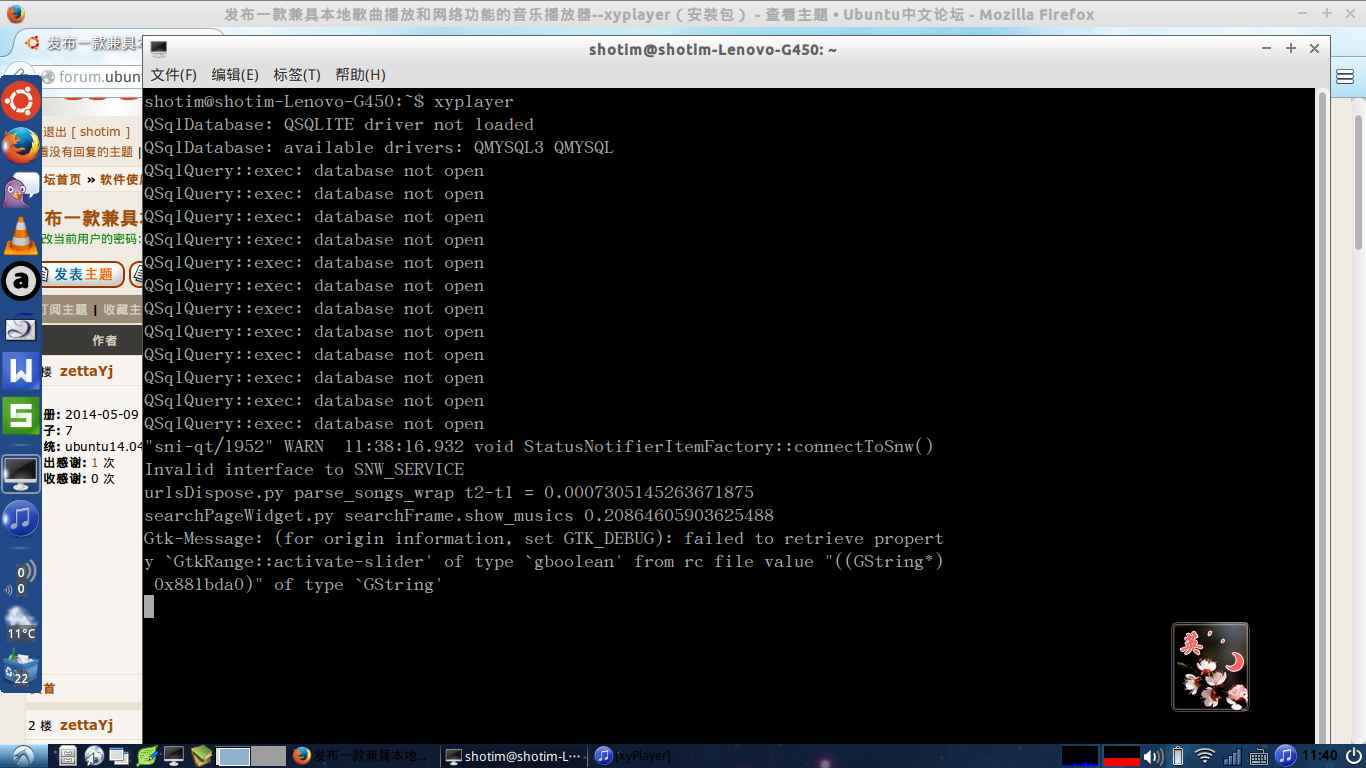Click the red memory monitor graph in panel
The width and height of the screenshot is (1366, 768).
(1120, 756)
